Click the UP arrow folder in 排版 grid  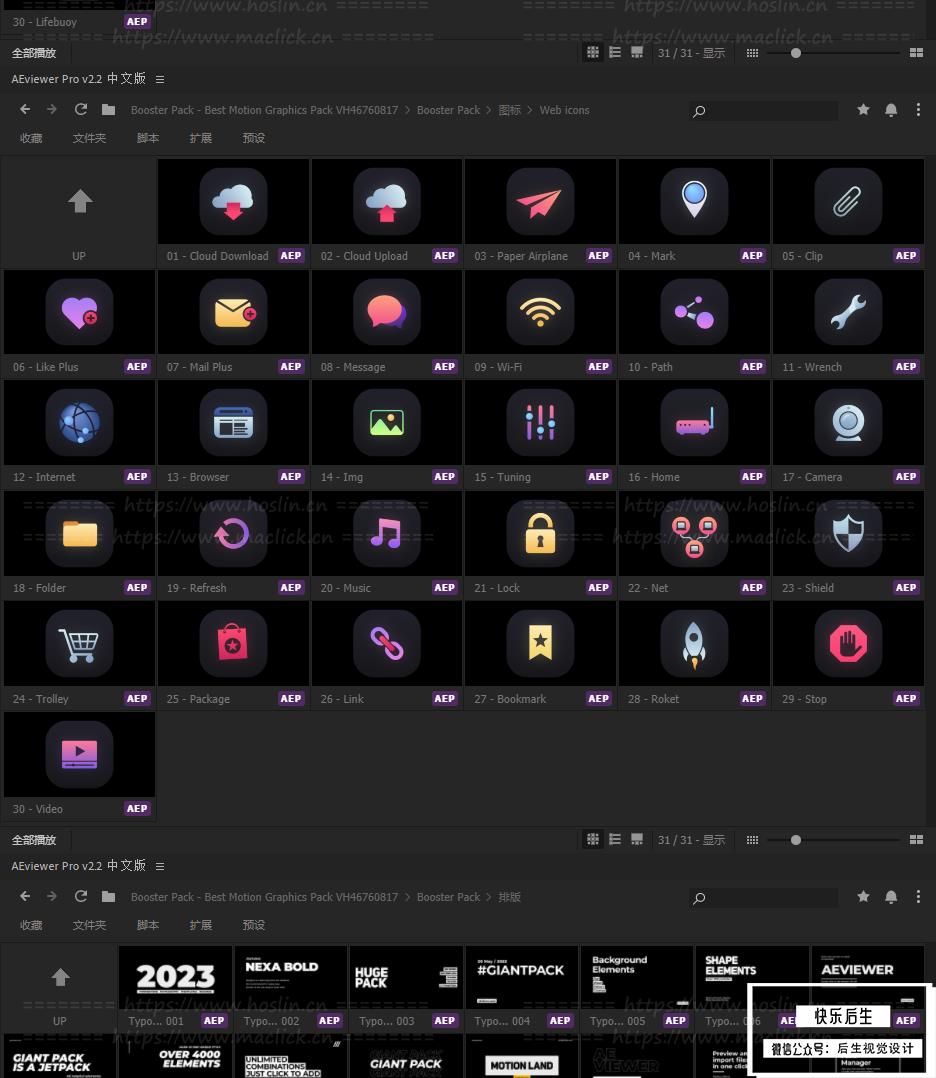click(x=60, y=989)
